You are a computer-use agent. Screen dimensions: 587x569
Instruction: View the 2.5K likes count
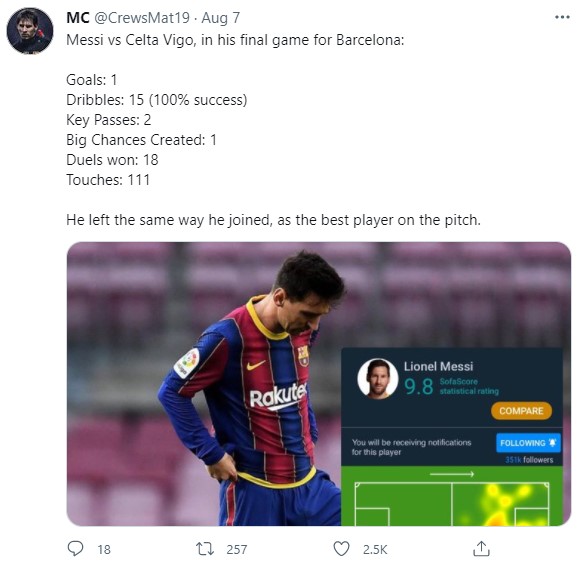375,549
